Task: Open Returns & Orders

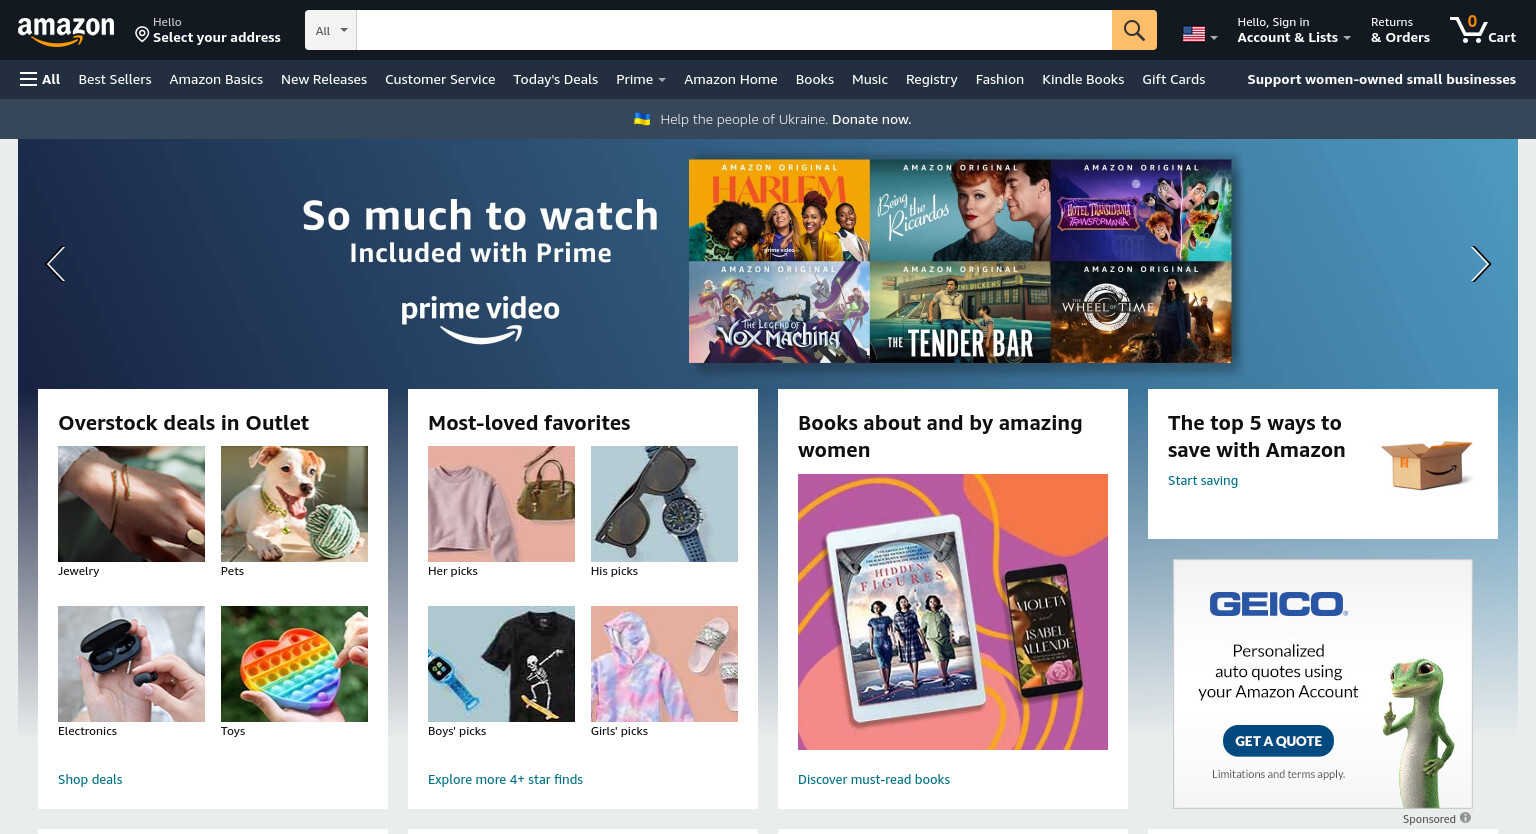Action: [1400, 30]
